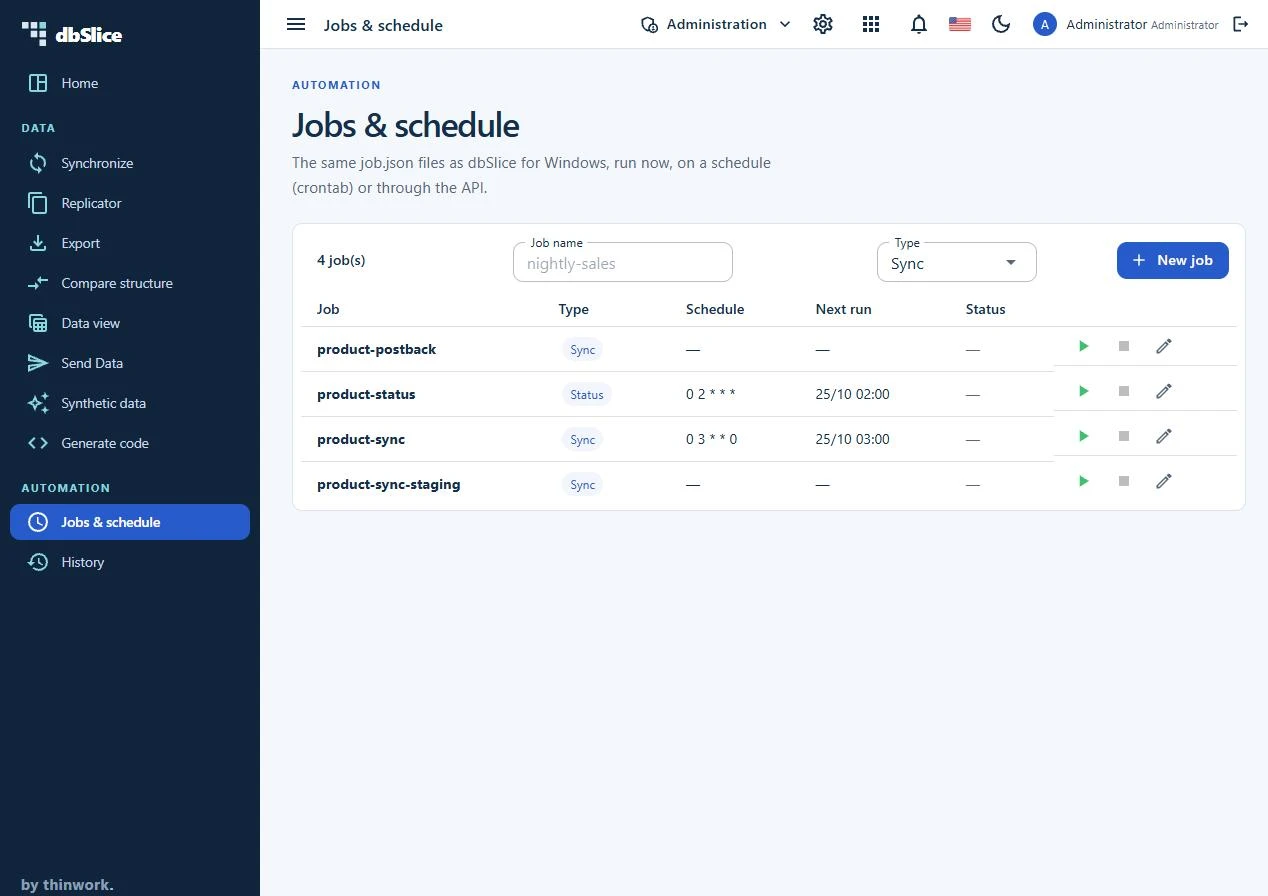Open Generate code in sidebar
The width and height of the screenshot is (1268, 896).
pos(130,443)
